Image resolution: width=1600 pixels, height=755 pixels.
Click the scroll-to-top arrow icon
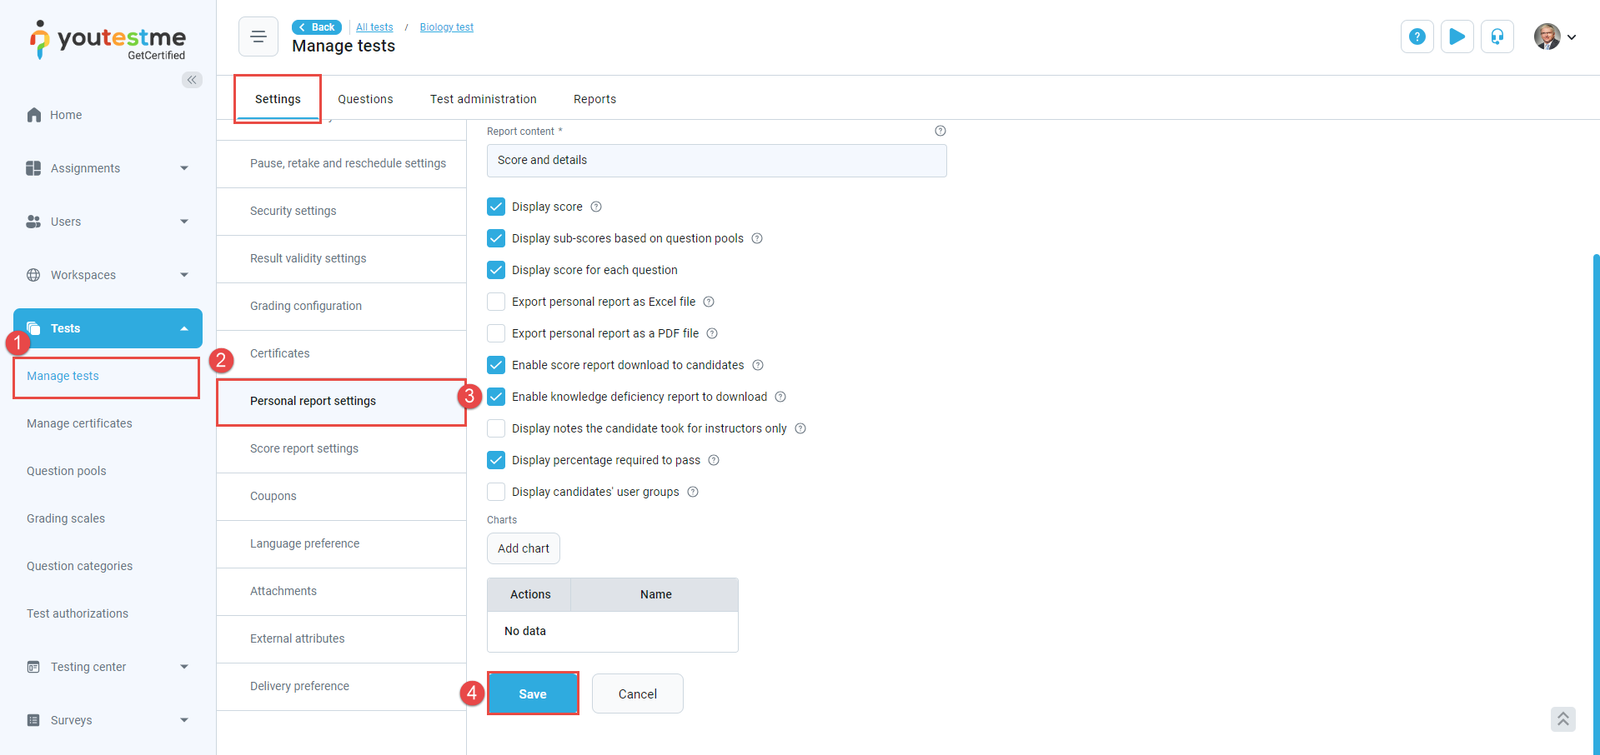pos(1563,719)
